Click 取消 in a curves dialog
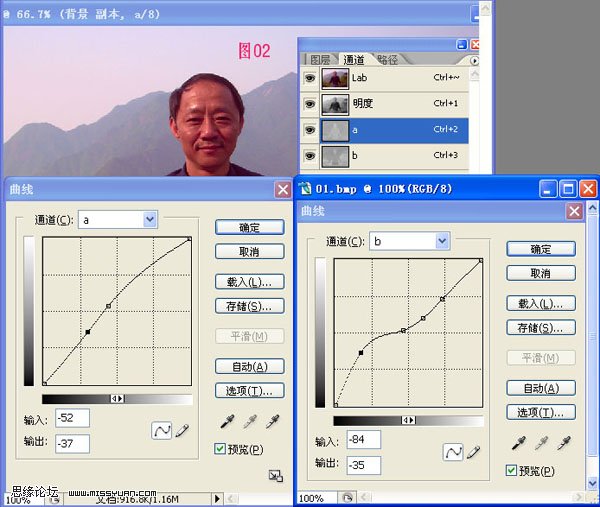This screenshot has width=600, height=507. 249,251
